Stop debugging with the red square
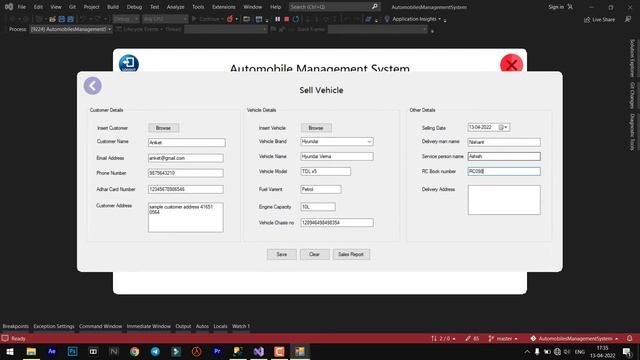Screen dimensions: 640x360 (x=287, y=19)
